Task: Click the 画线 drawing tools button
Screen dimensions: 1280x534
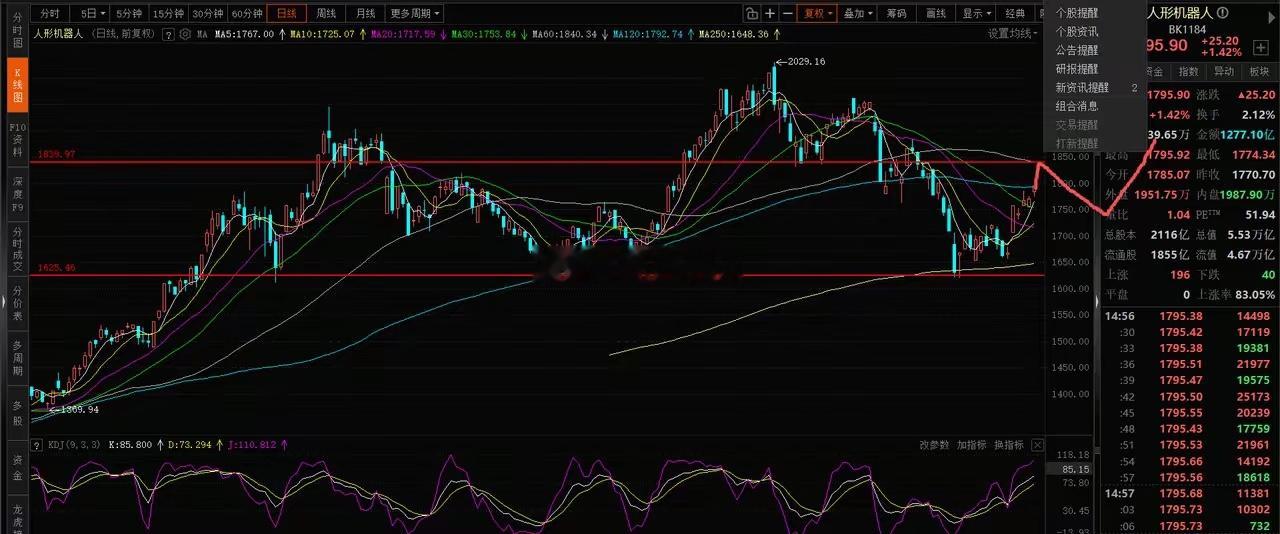Action: point(936,13)
